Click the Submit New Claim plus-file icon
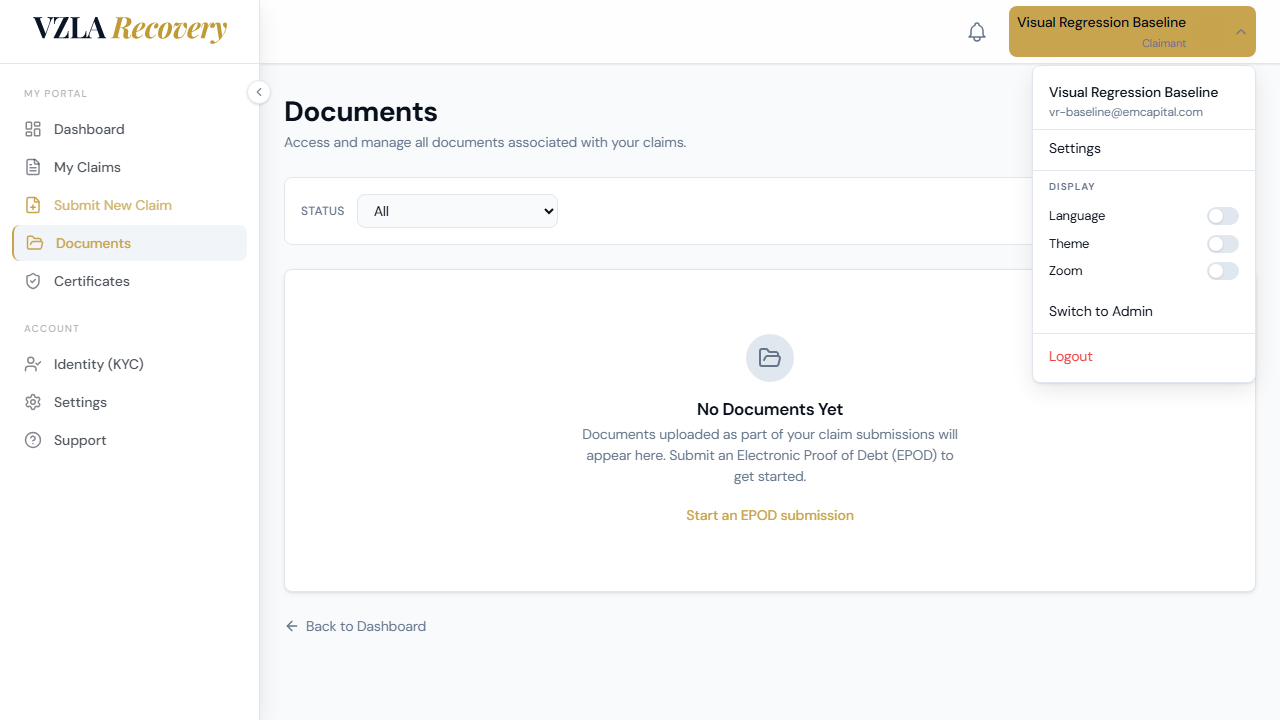 click(x=33, y=205)
